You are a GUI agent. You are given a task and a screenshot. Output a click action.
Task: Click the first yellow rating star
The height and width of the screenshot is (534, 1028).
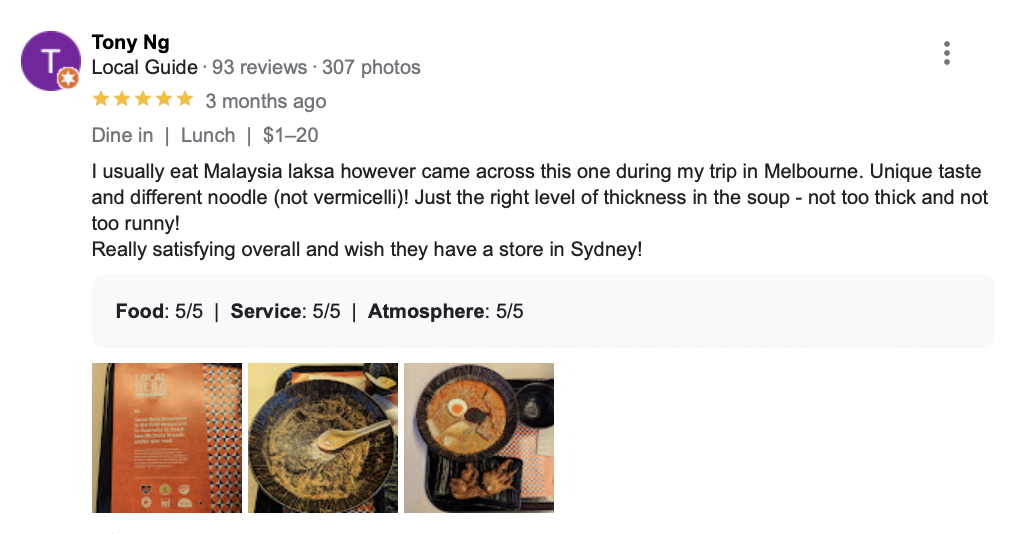point(100,100)
